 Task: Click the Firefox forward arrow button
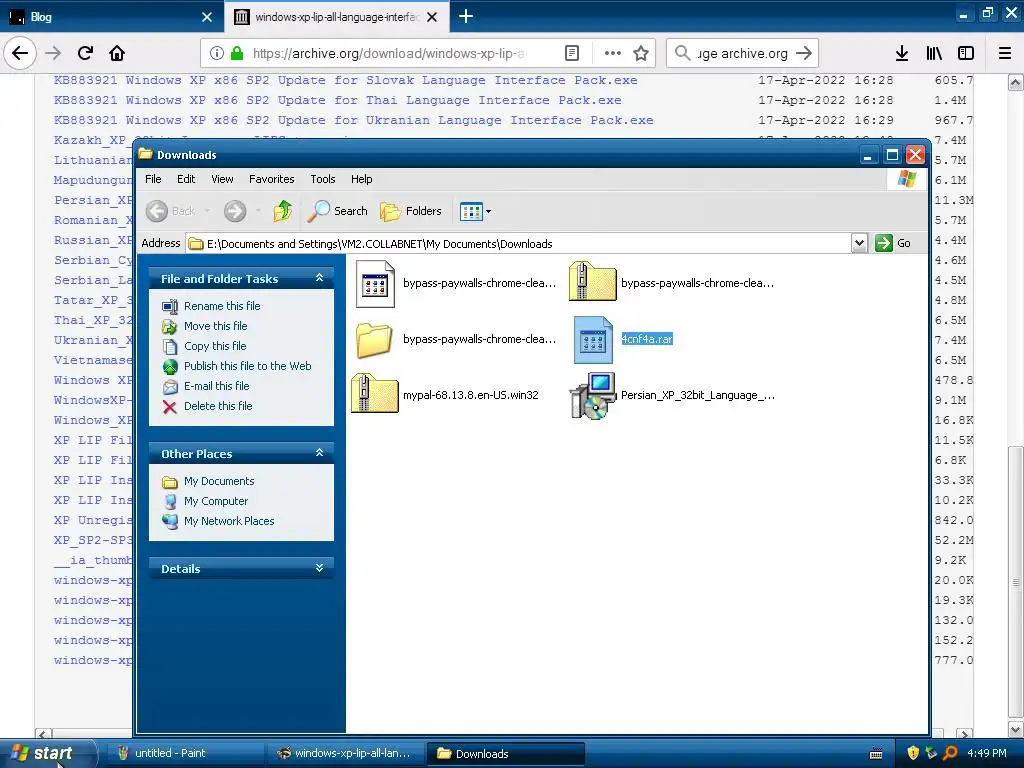tap(53, 53)
